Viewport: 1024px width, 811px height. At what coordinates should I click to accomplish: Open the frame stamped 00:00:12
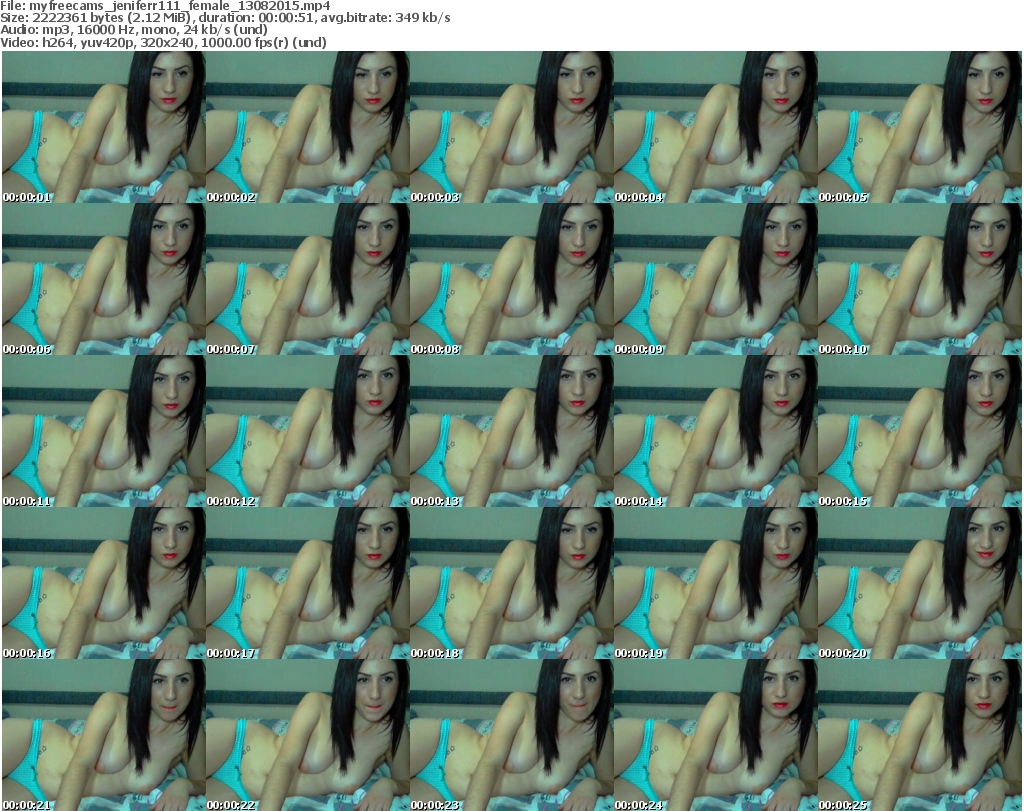coord(308,432)
